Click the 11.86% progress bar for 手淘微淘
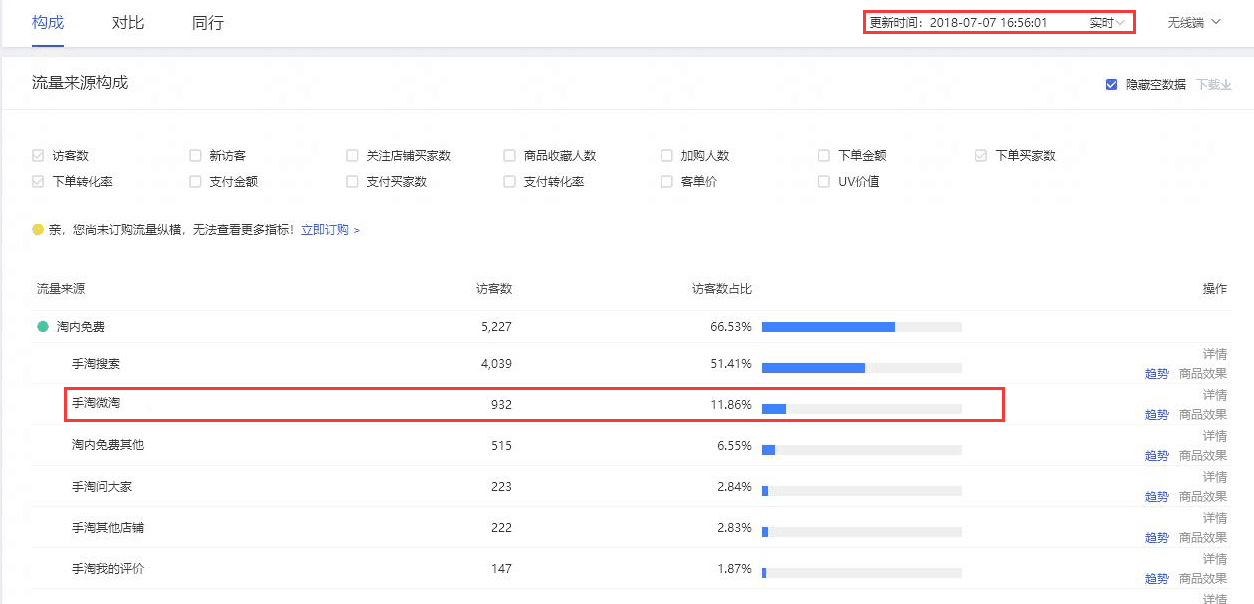The image size is (1254, 604). pyautogui.click(x=862, y=409)
